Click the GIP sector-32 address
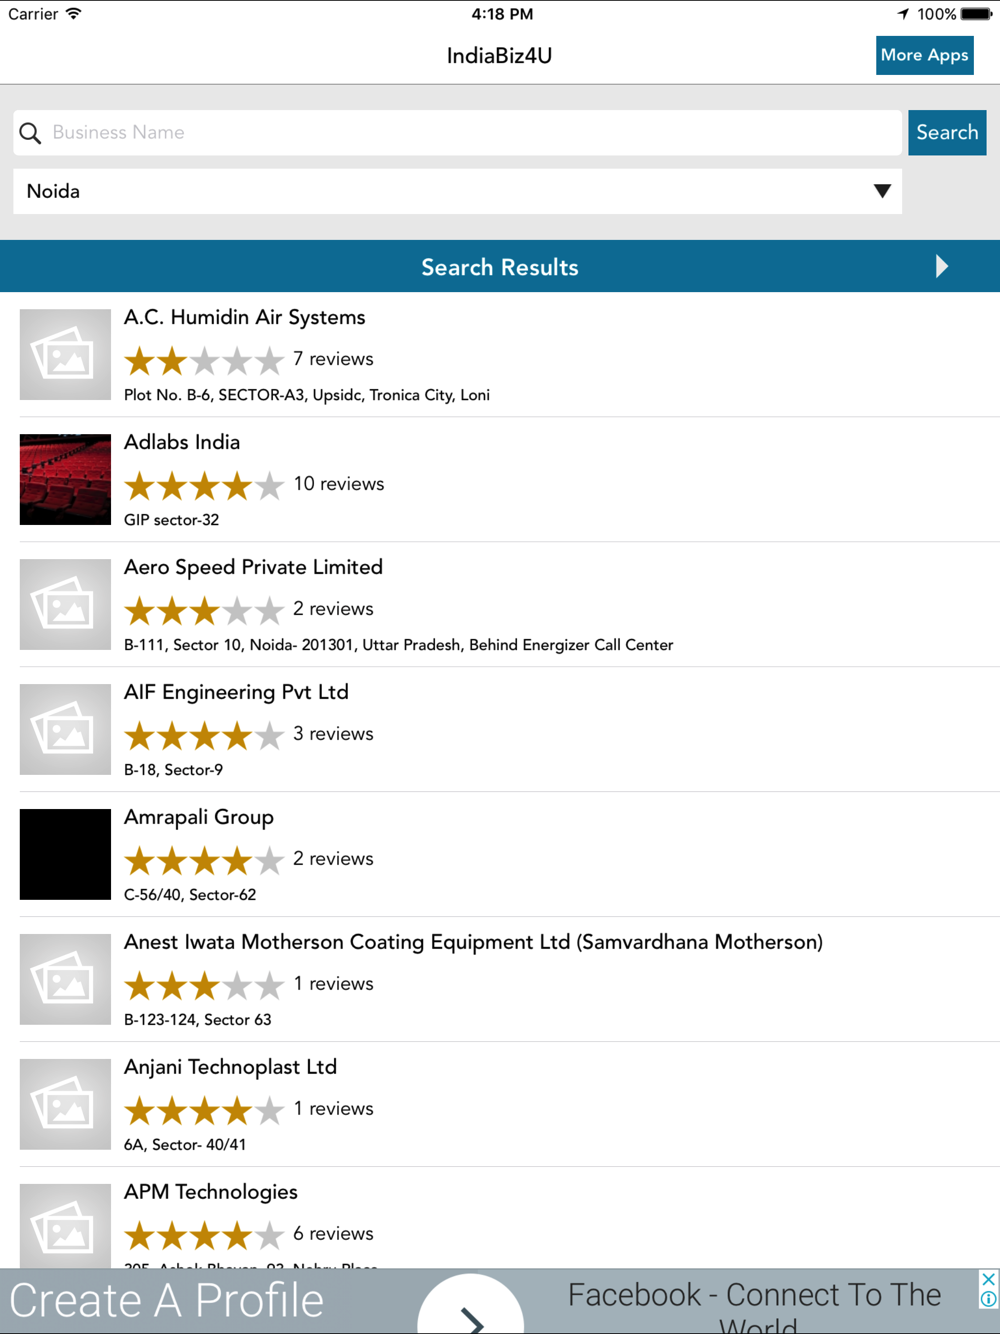1000x1334 pixels. coord(171,520)
